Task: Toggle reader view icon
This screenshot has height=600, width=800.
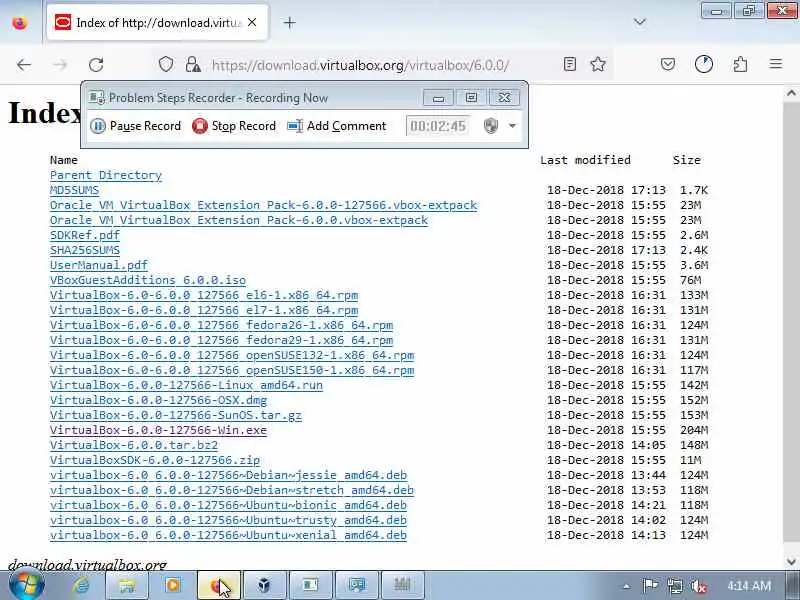Action: 570,64
